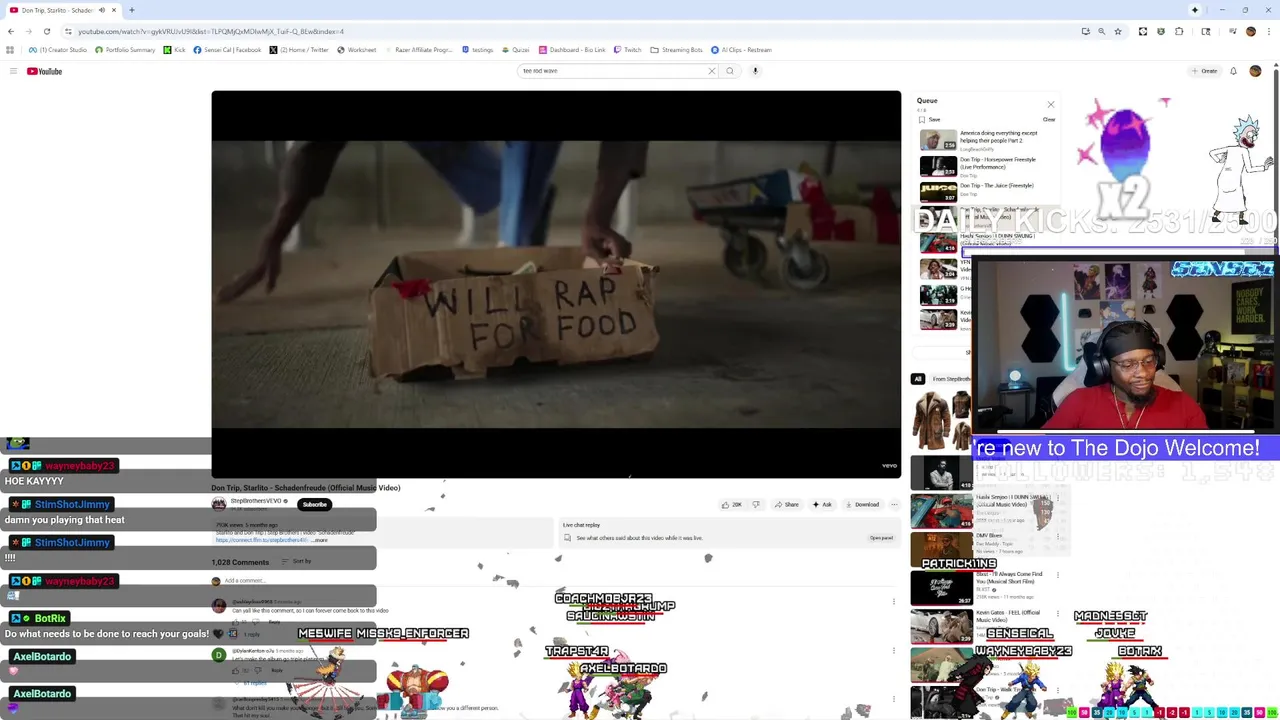Click the Ask button below video
This screenshot has height=720, width=1280.
pos(822,504)
